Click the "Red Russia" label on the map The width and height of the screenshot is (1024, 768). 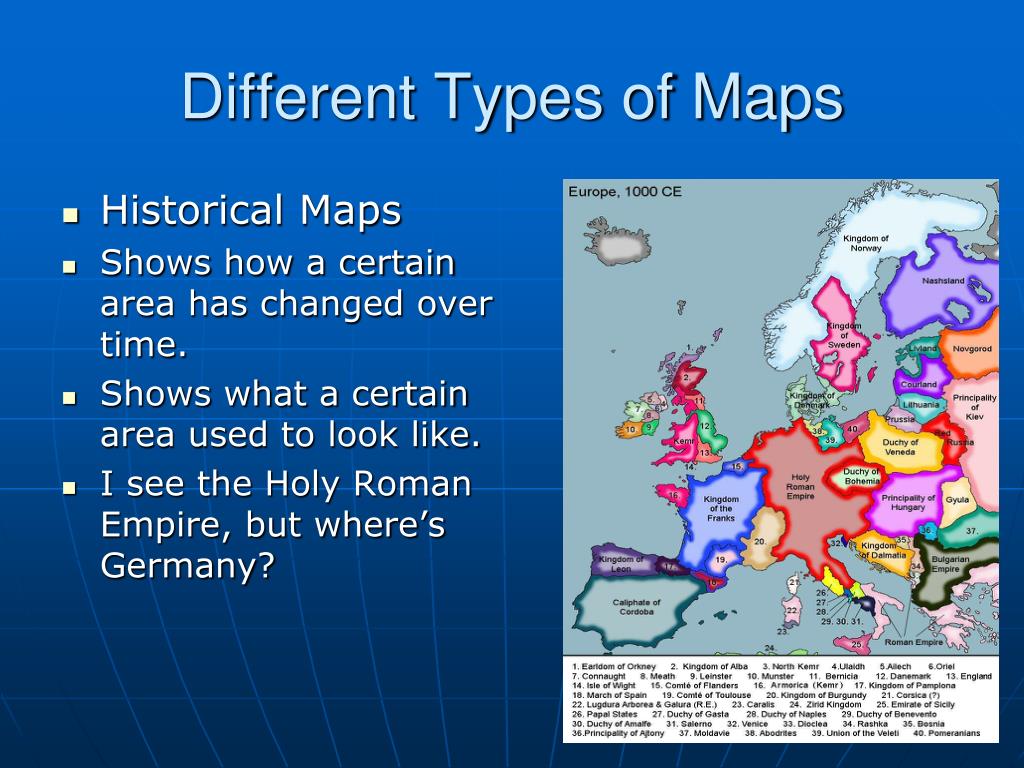(x=953, y=438)
